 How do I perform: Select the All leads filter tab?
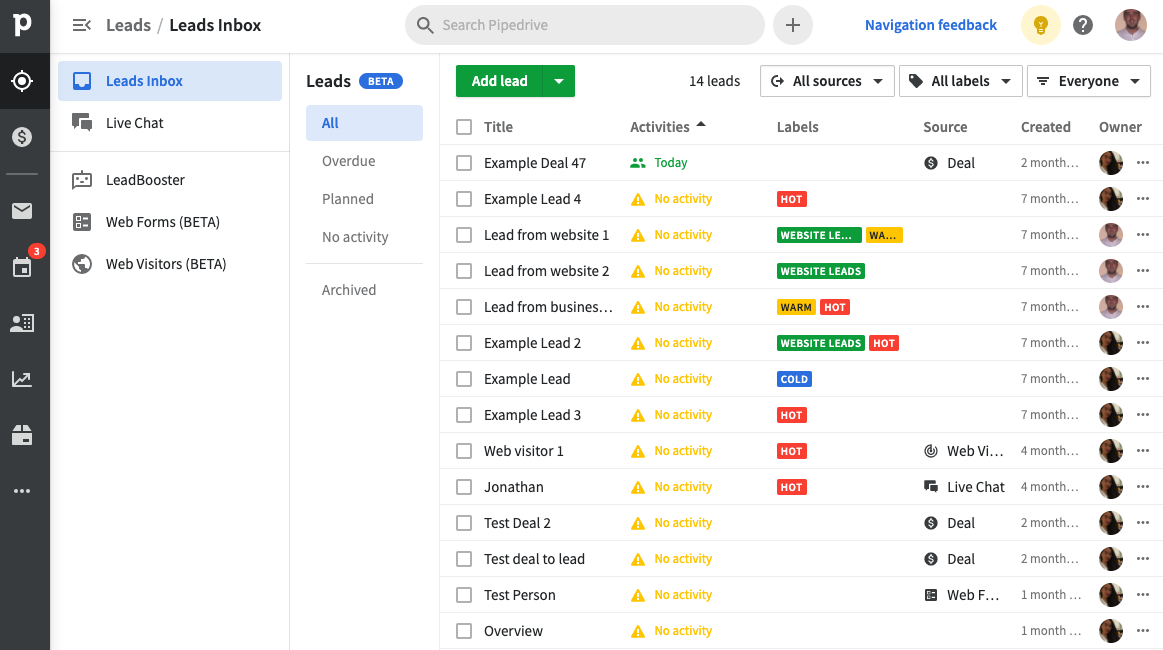(364, 123)
